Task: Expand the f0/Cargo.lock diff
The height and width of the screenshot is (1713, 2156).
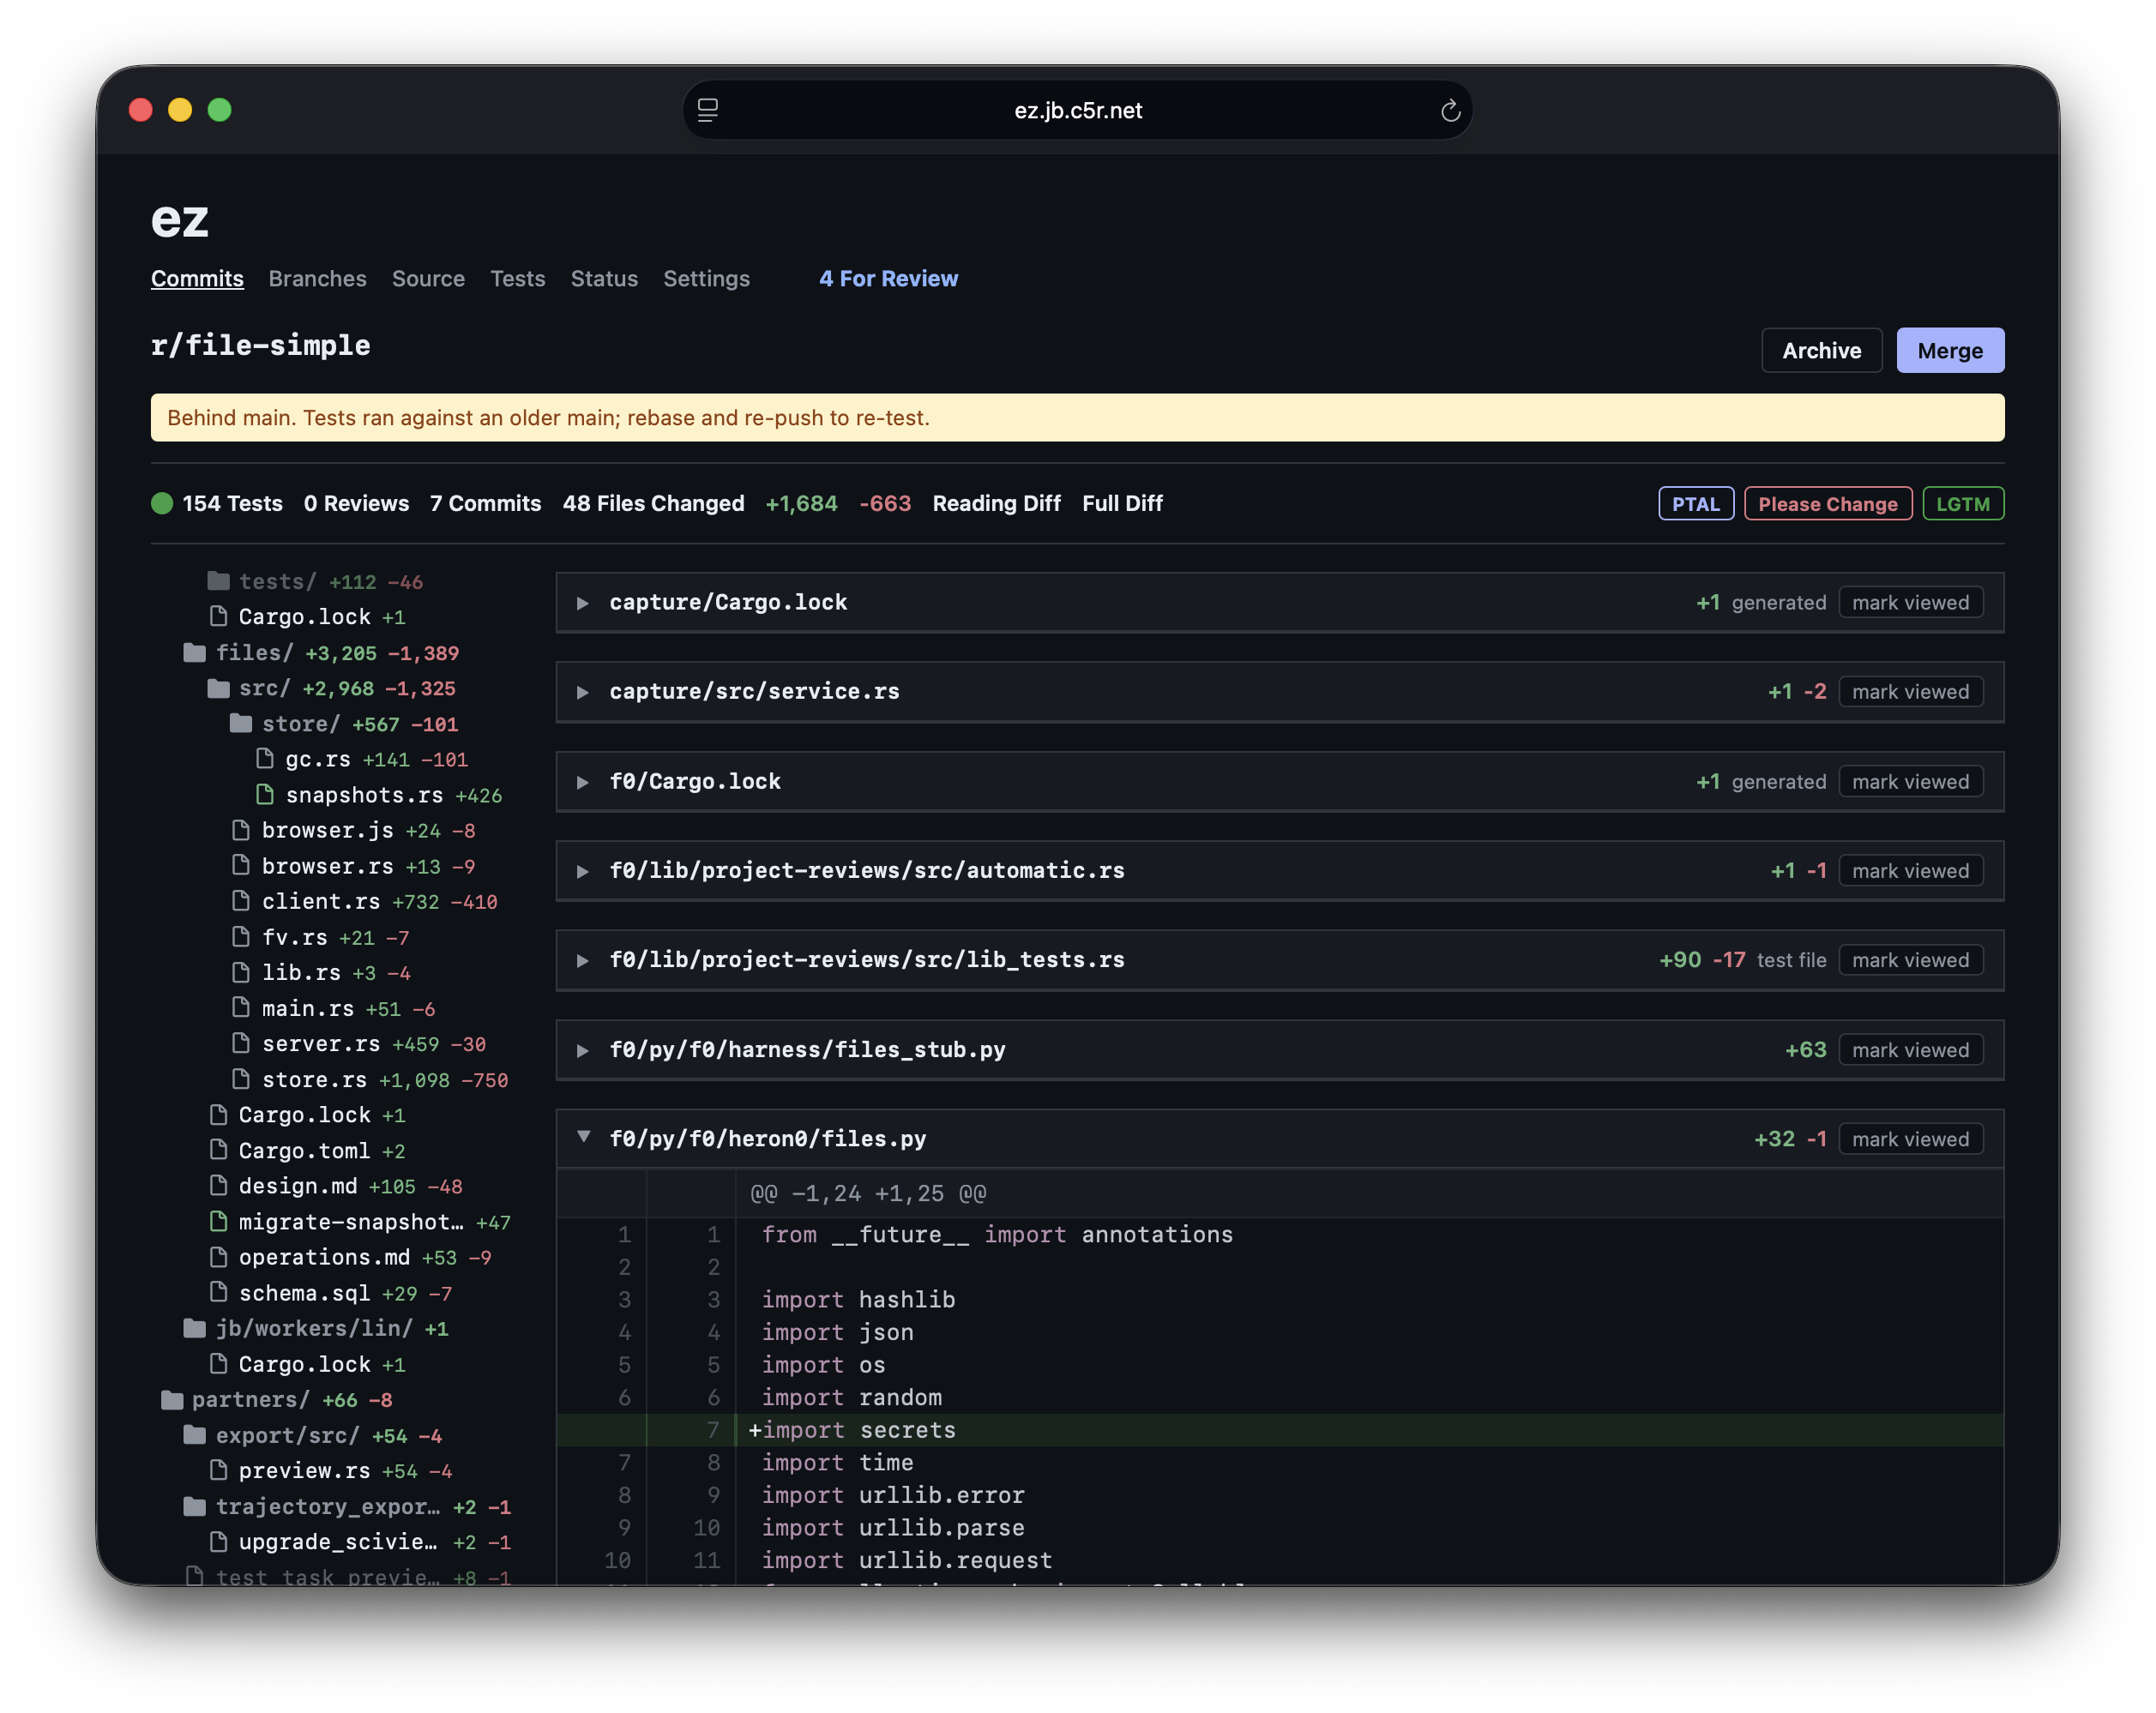Action: coord(582,782)
